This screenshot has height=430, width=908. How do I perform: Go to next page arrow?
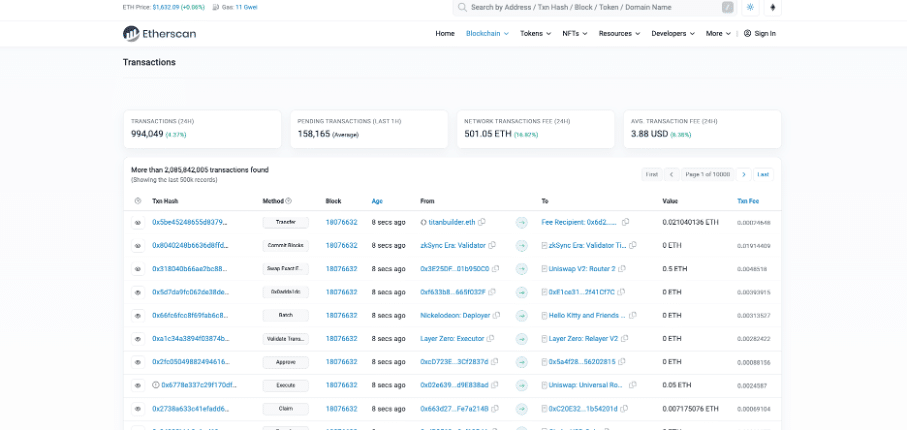pos(744,174)
